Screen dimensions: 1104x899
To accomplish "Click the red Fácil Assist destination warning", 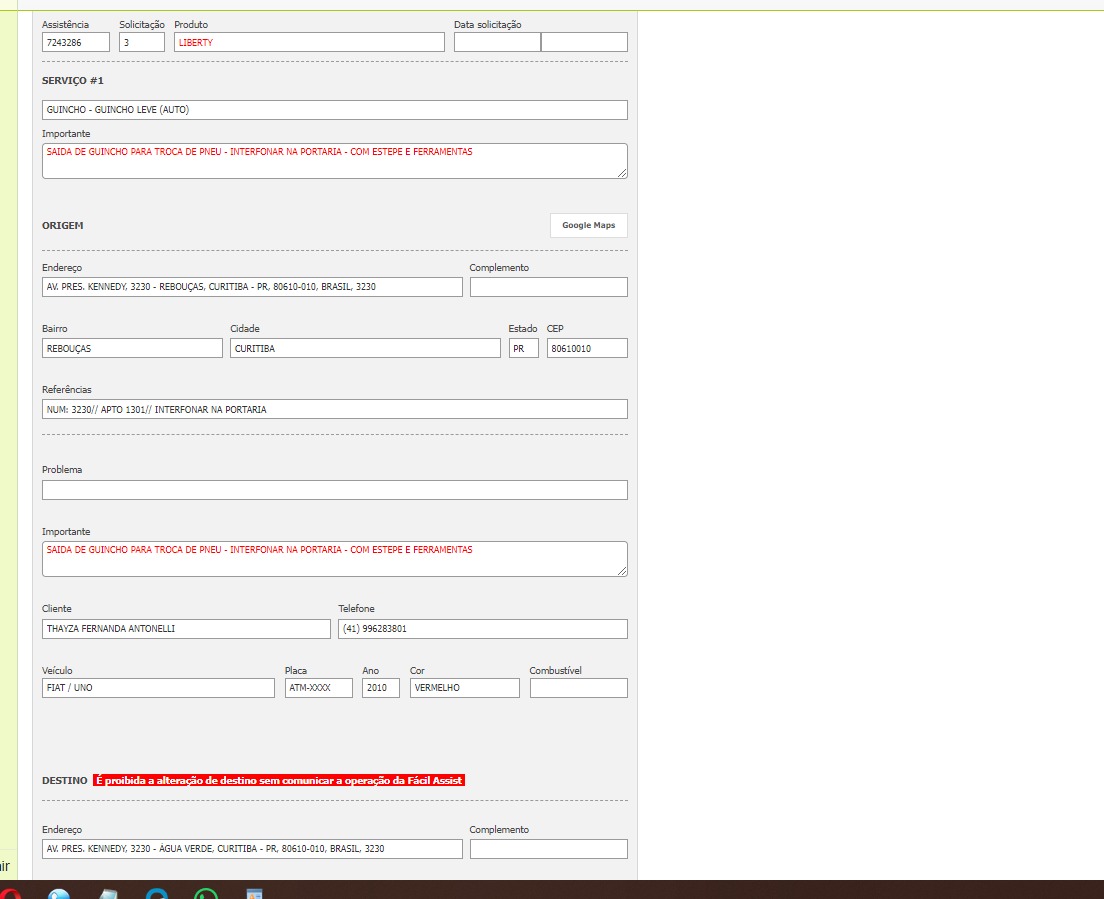I will [279, 780].
